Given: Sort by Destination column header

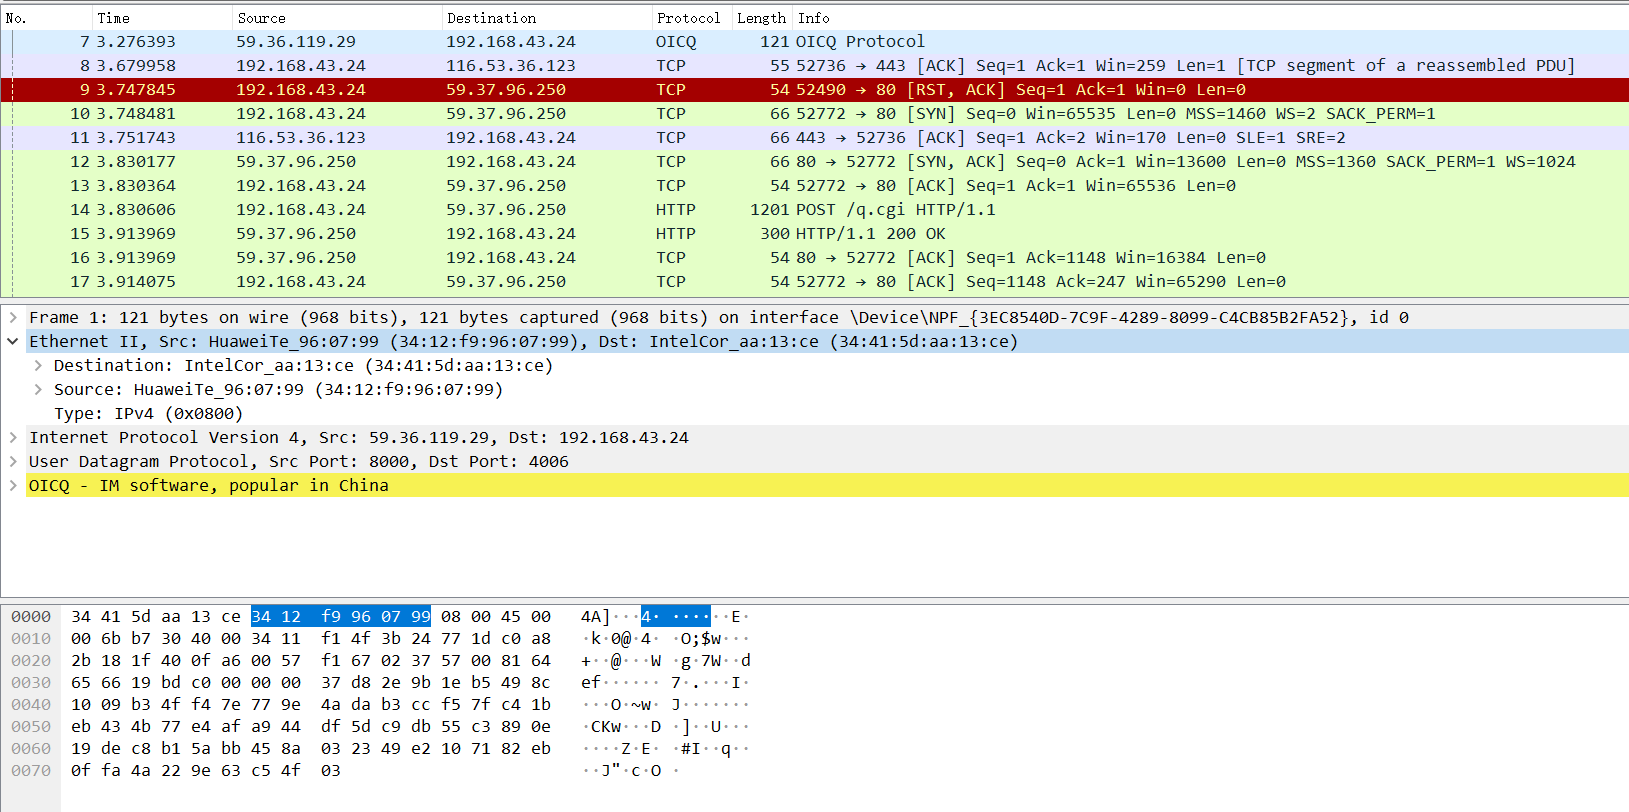Looking at the screenshot, I should tap(547, 18).
